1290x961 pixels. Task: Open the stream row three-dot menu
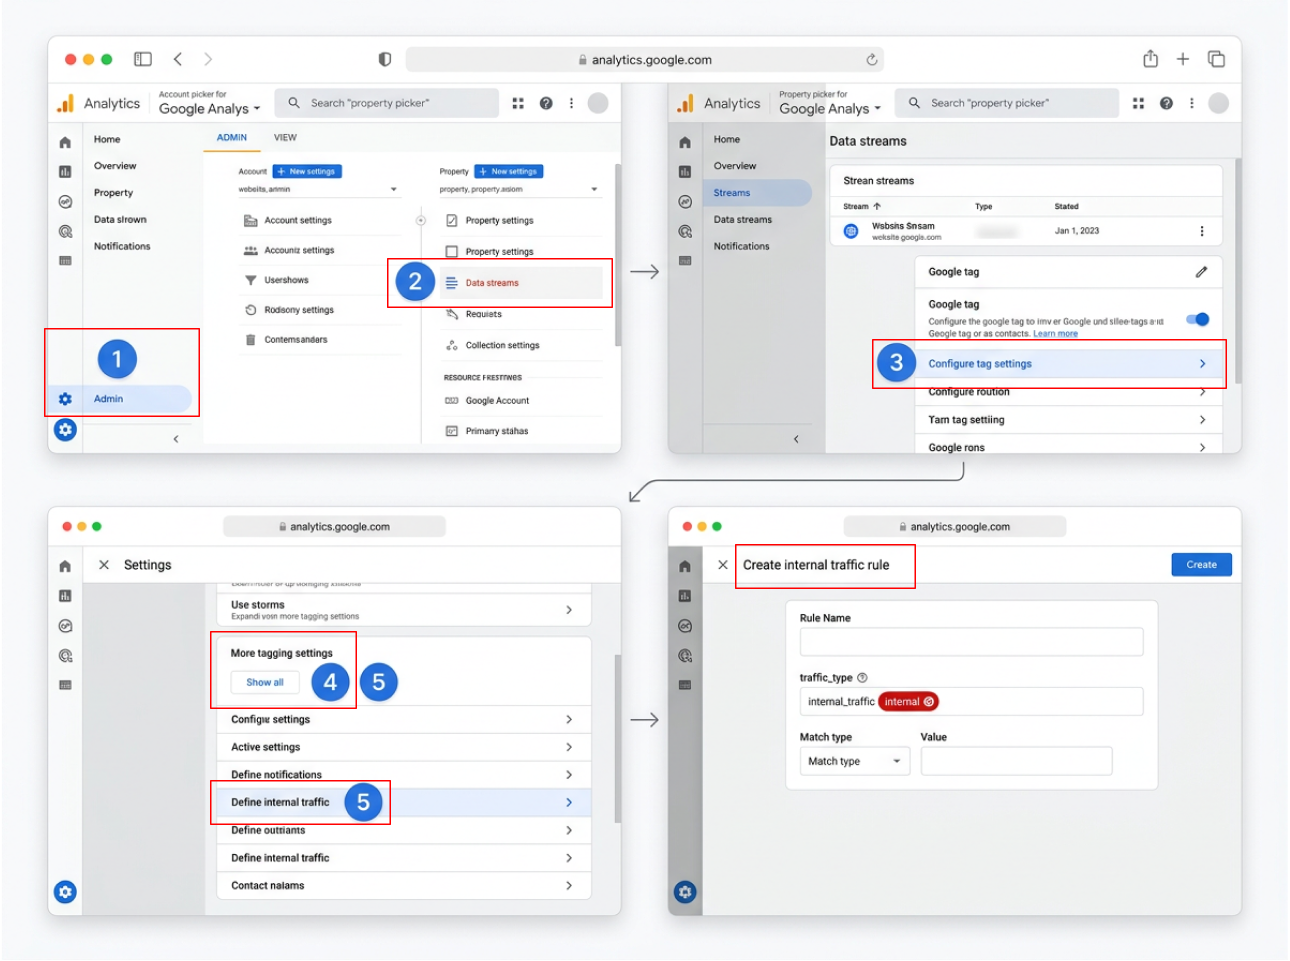pos(1202,231)
